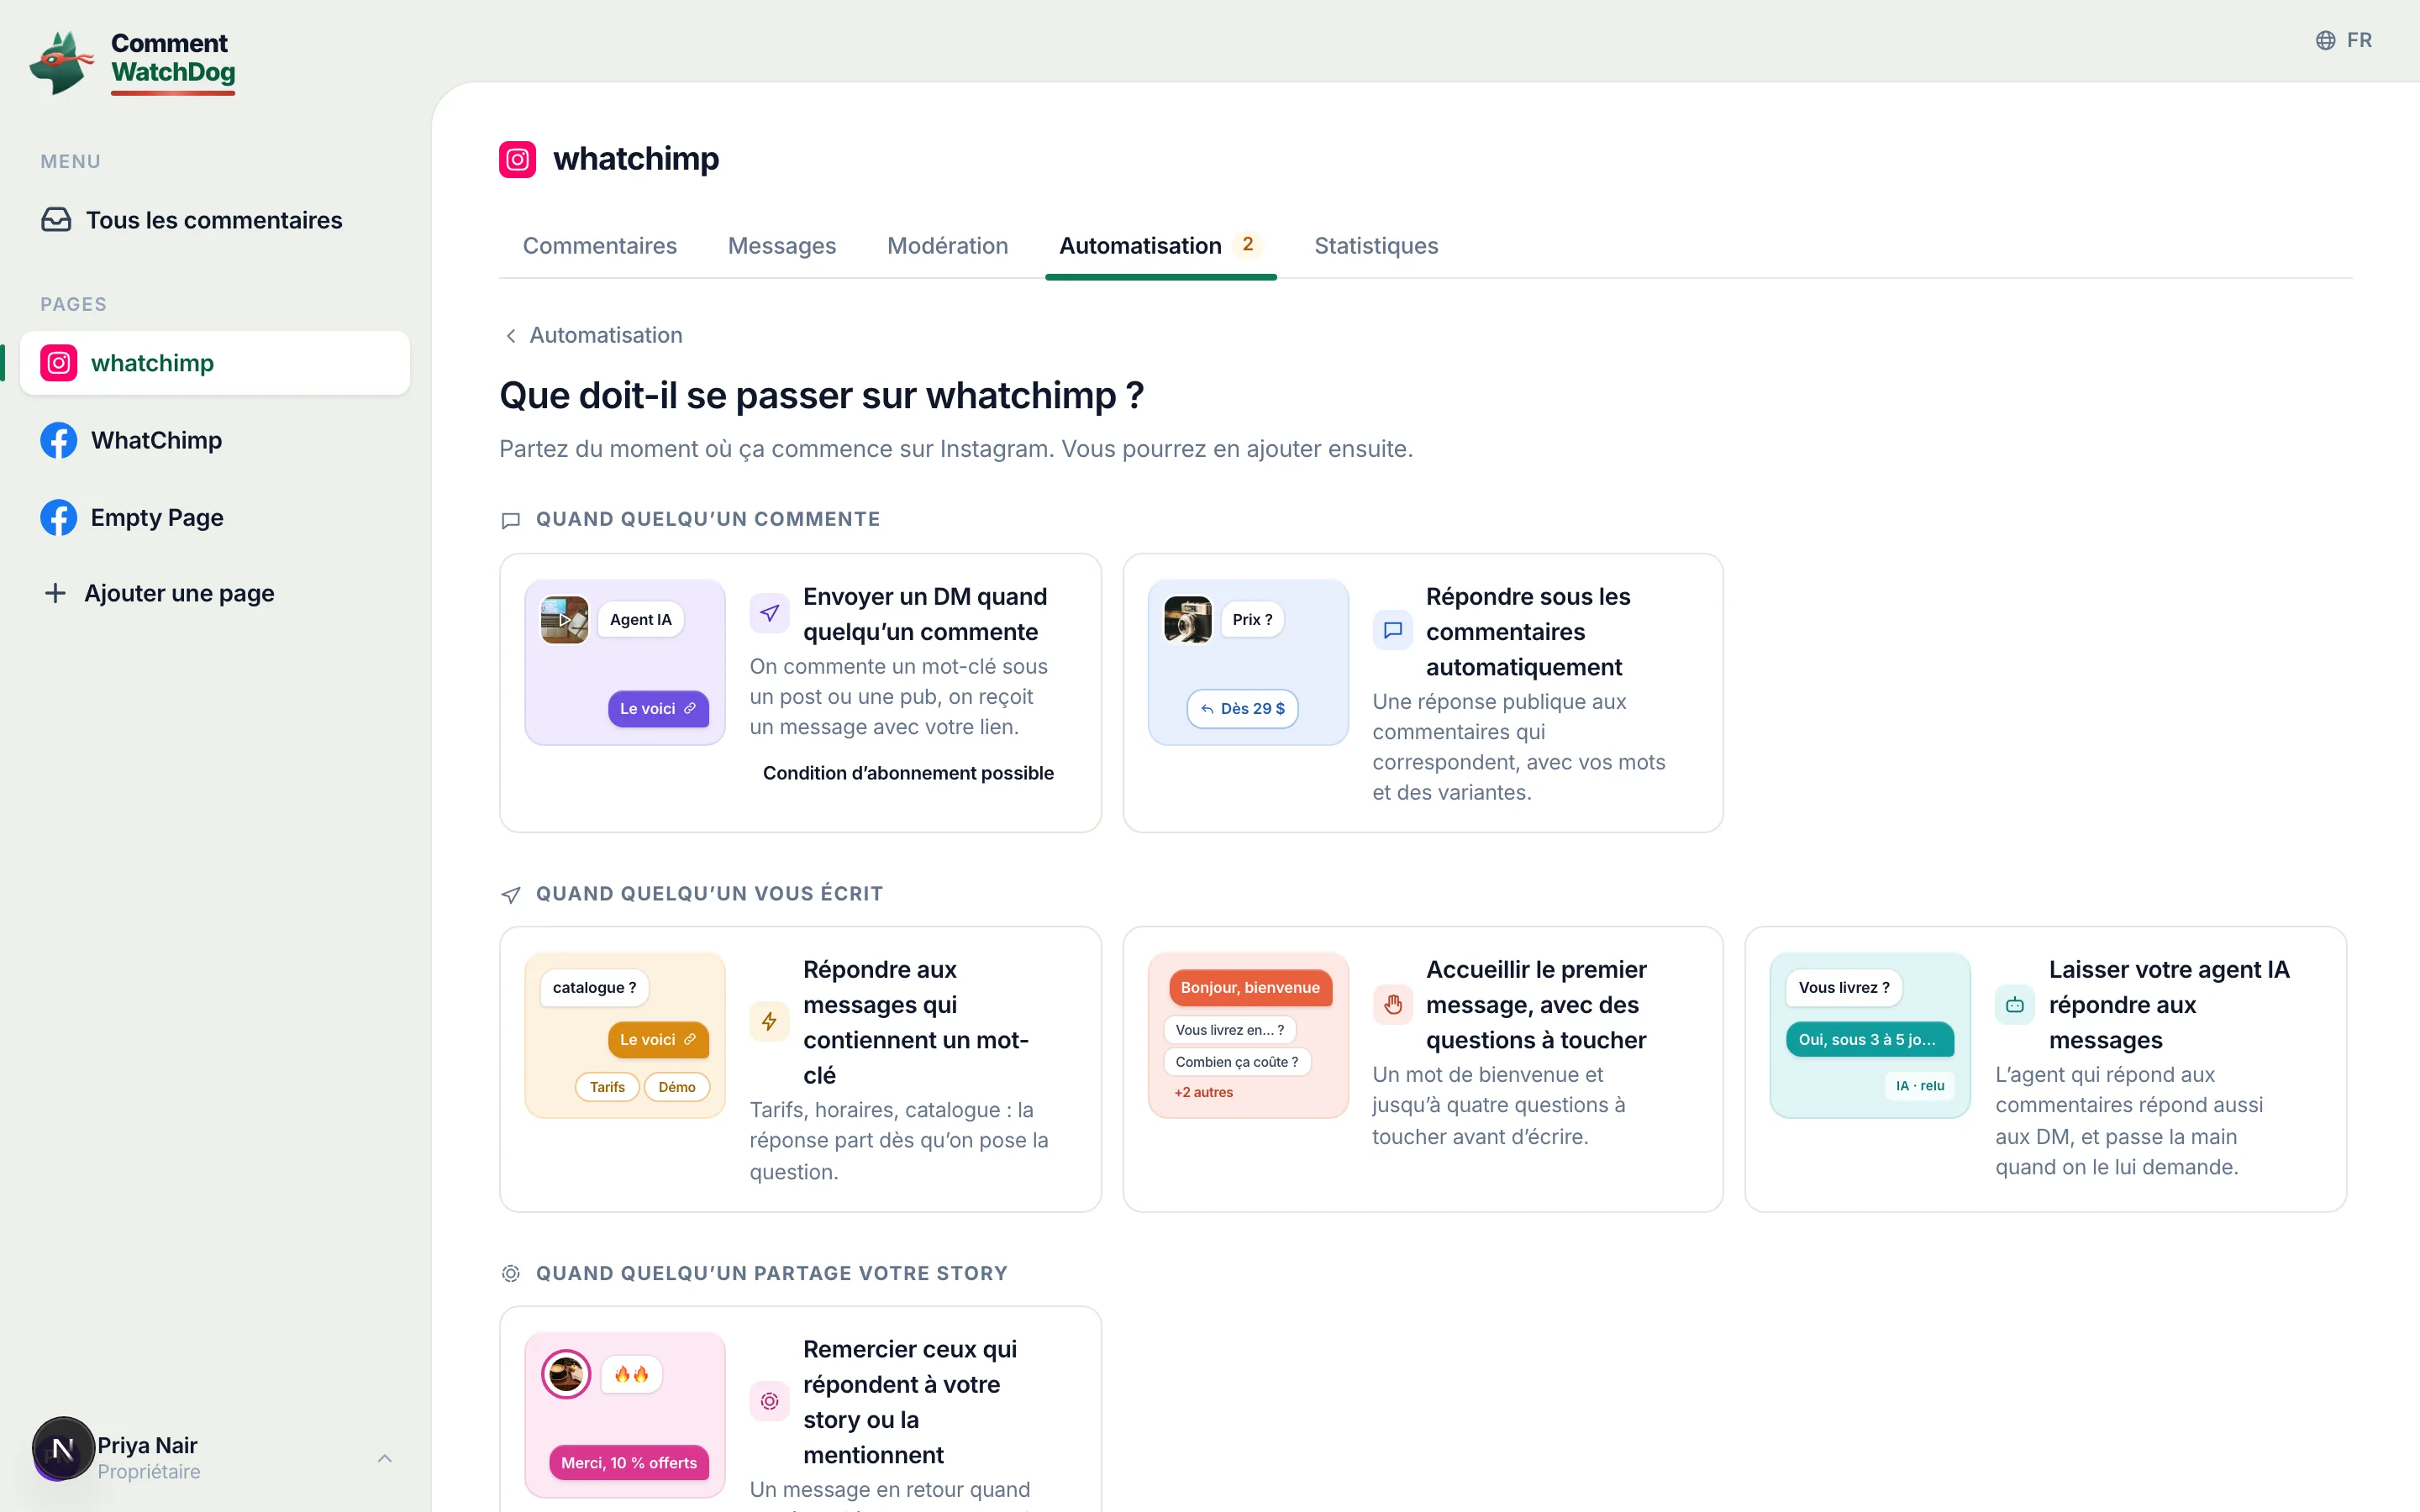The width and height of the screenshot is (2420, 1512).
Task: Select the Instagram icon beside whatchimp in sidebar
Action: coord(59,363)
